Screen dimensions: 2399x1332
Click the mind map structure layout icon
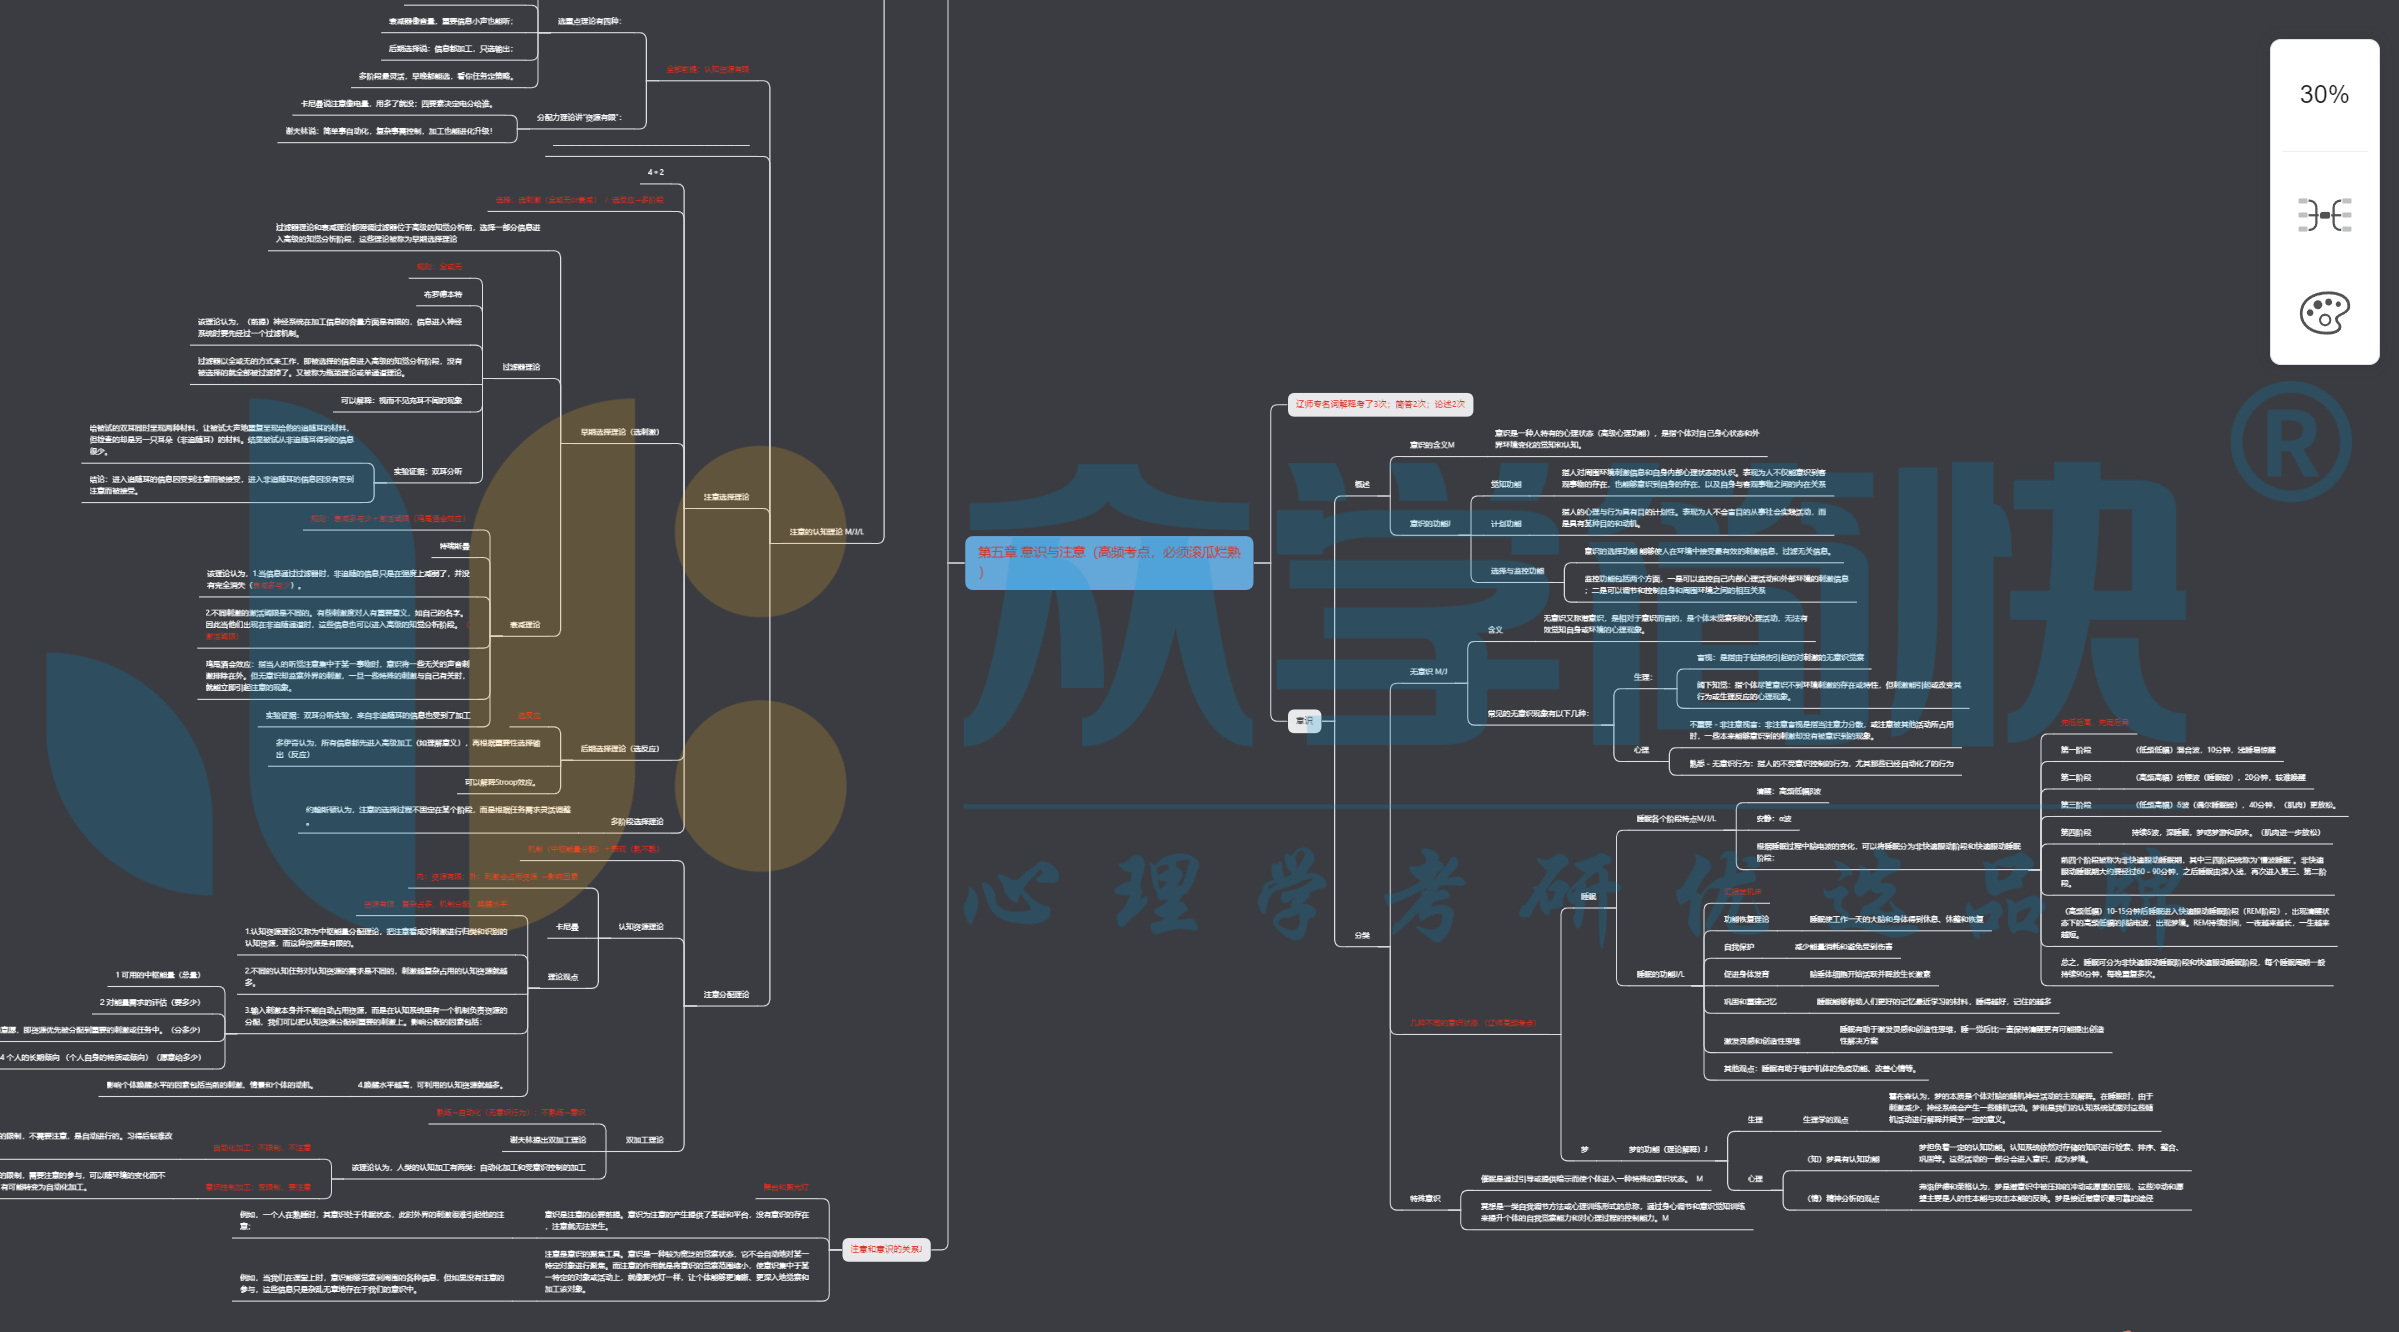(2324, 215)
